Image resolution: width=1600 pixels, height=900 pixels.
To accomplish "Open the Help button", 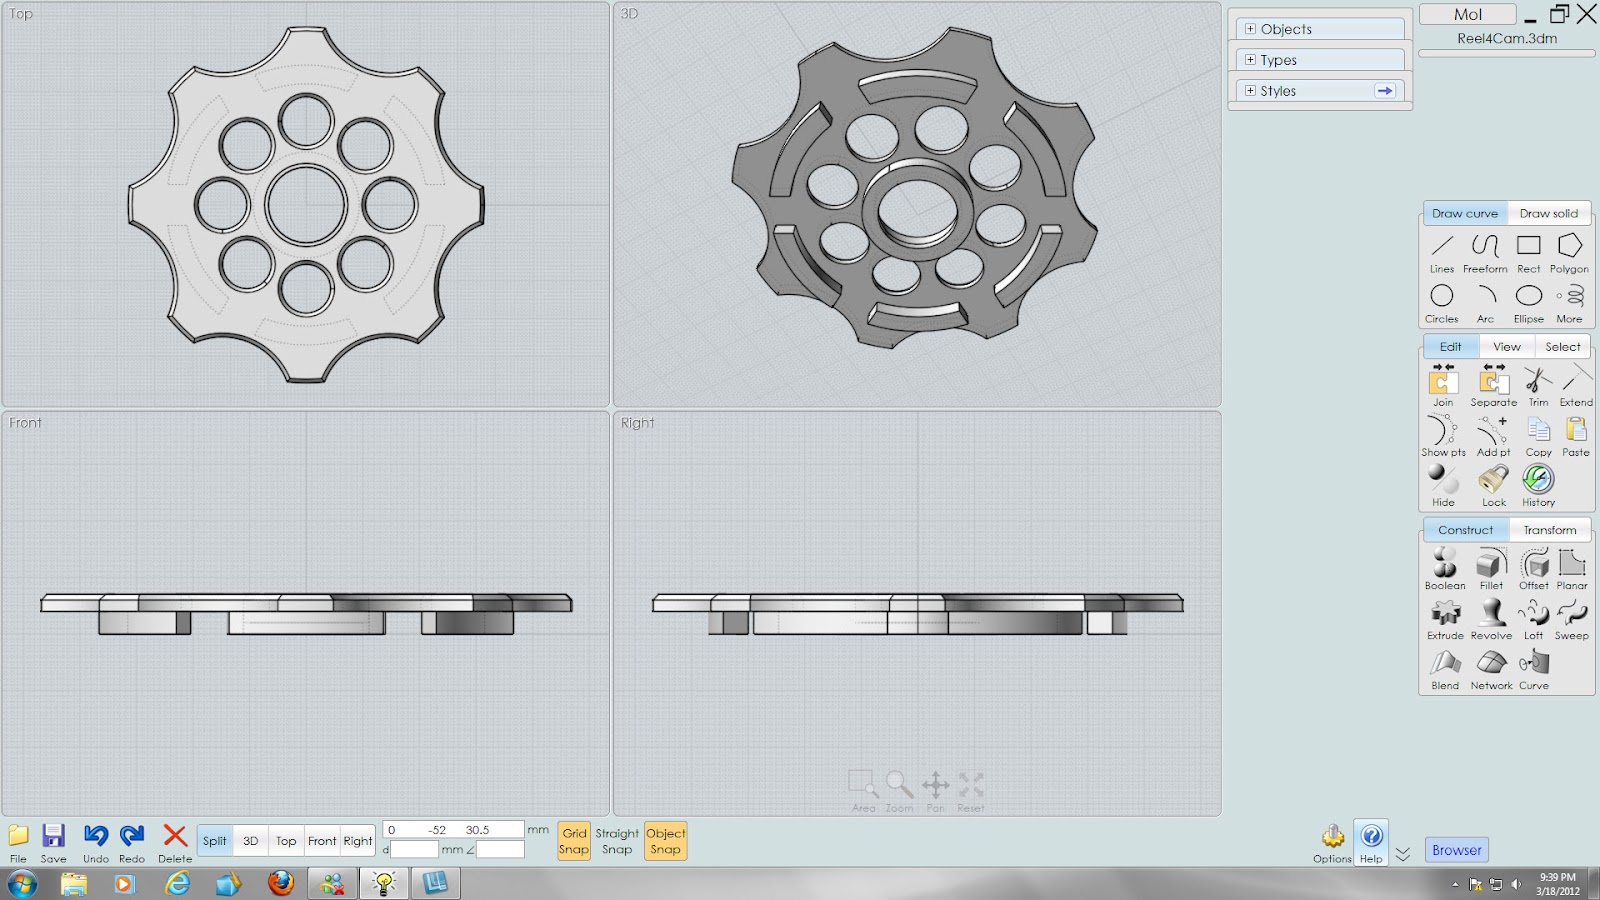I will 1371,843.
